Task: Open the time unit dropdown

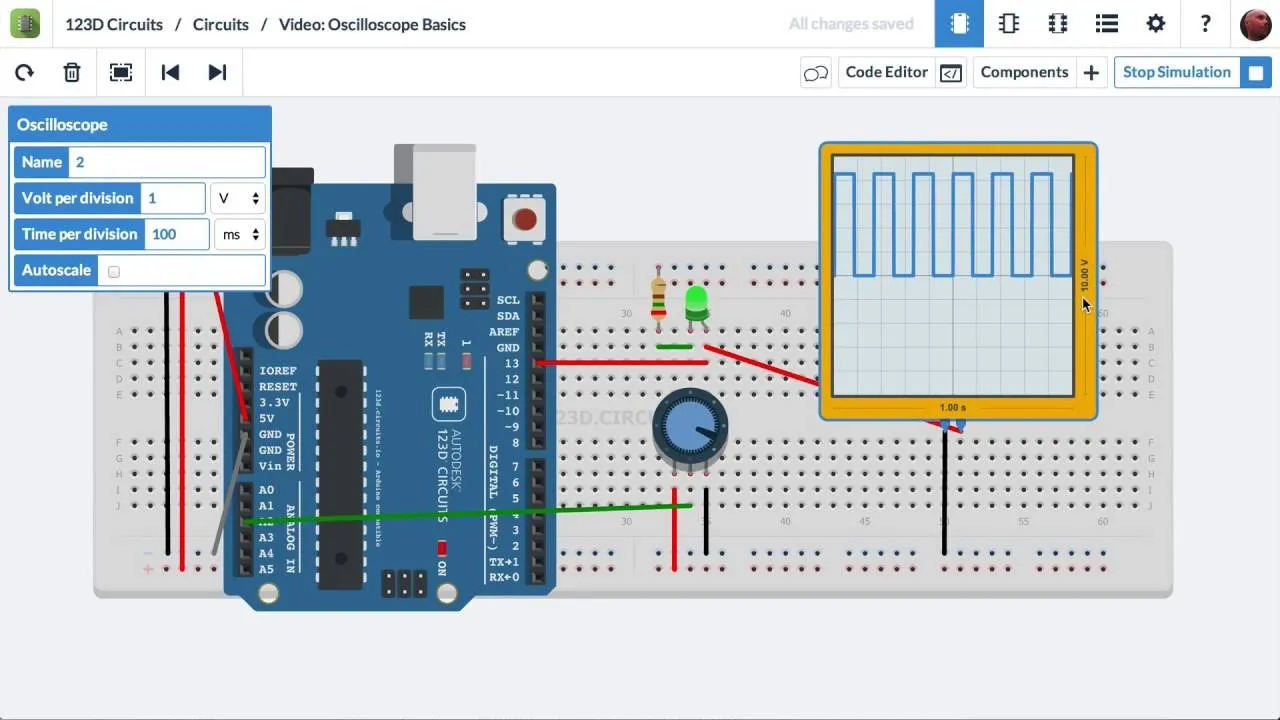Action: (237, 234)
